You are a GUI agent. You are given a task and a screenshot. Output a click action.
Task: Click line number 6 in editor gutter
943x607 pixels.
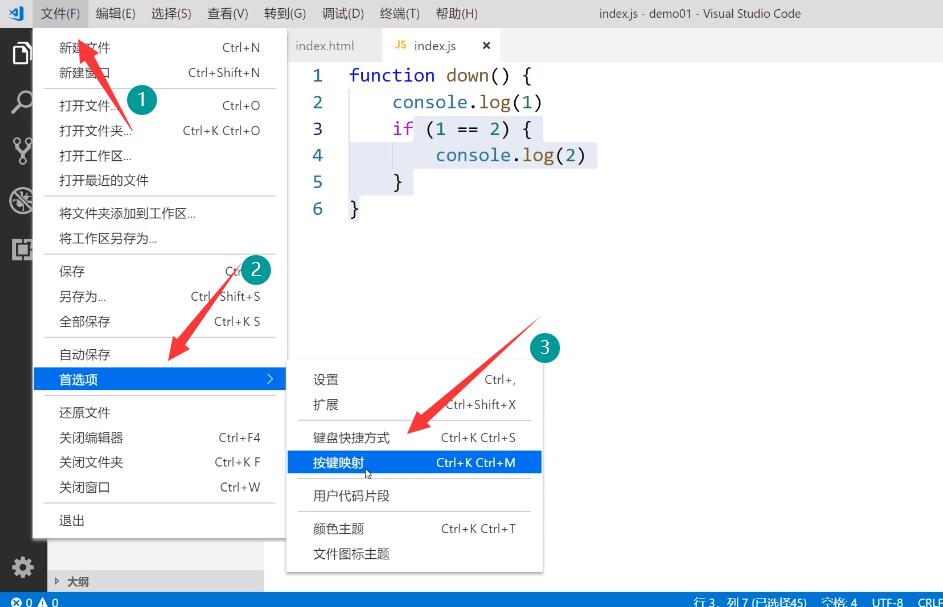[x=318, y=209]
